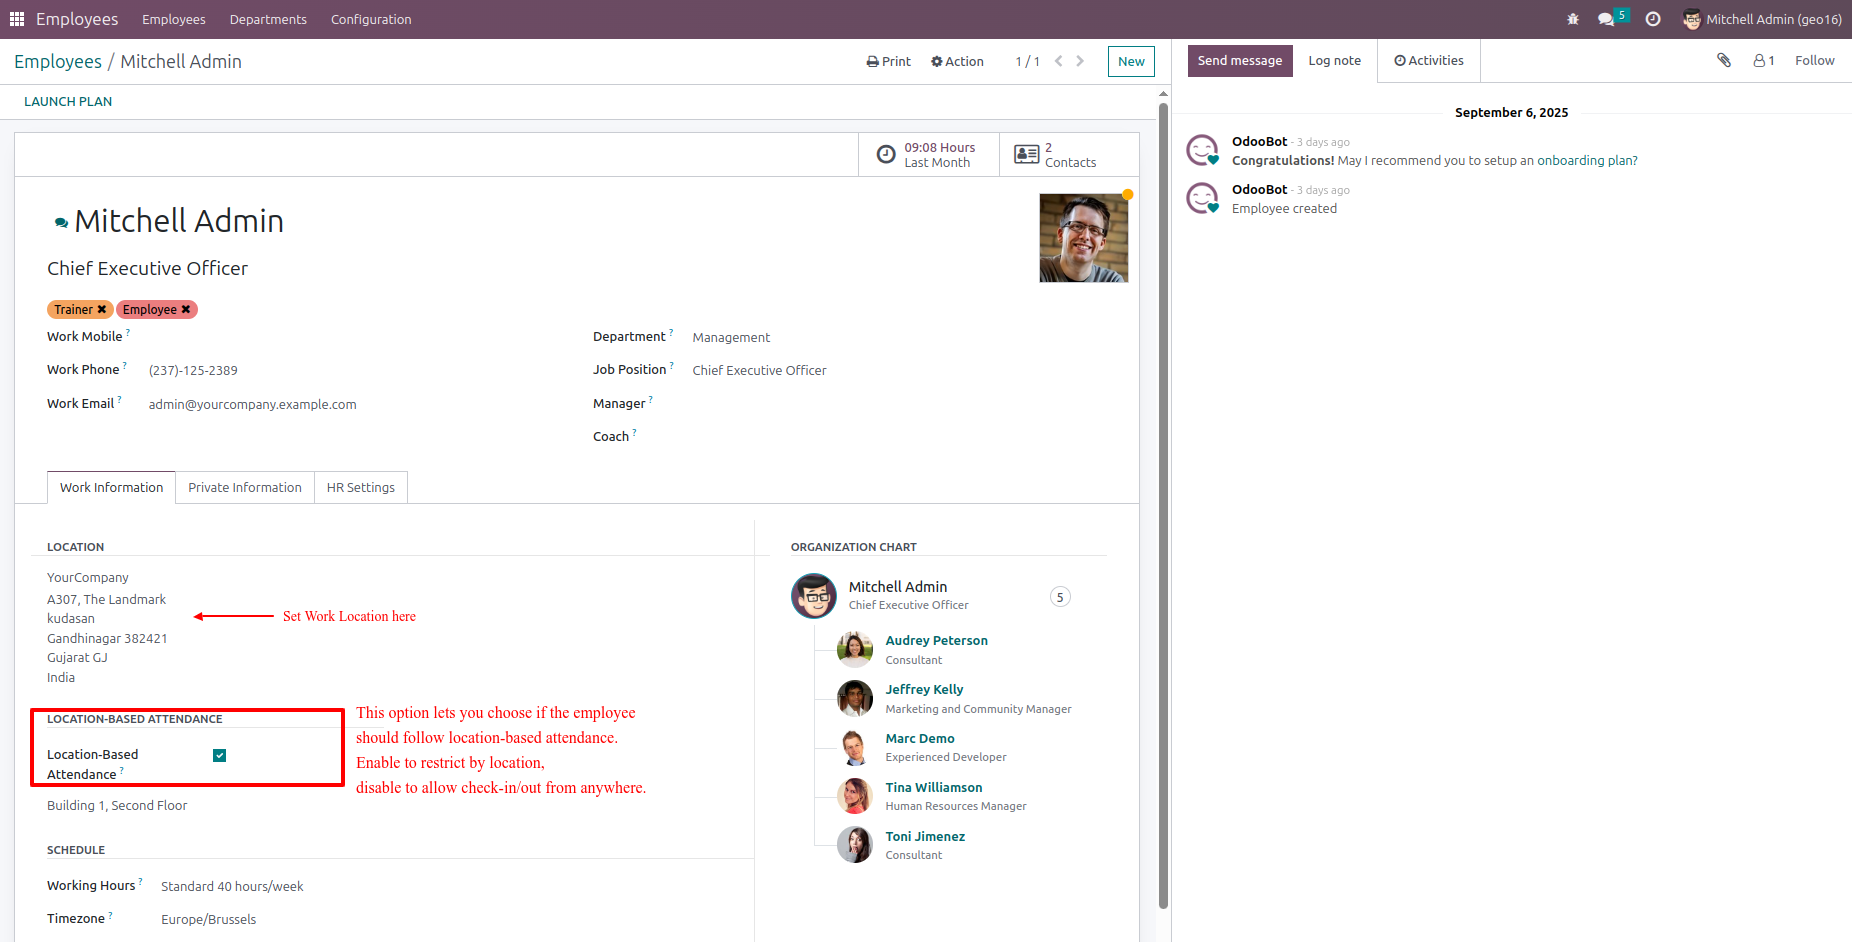The width and height of the screenshot is (1852, 942).
Task: Click the Send message button
Action: click(1240, 60)
